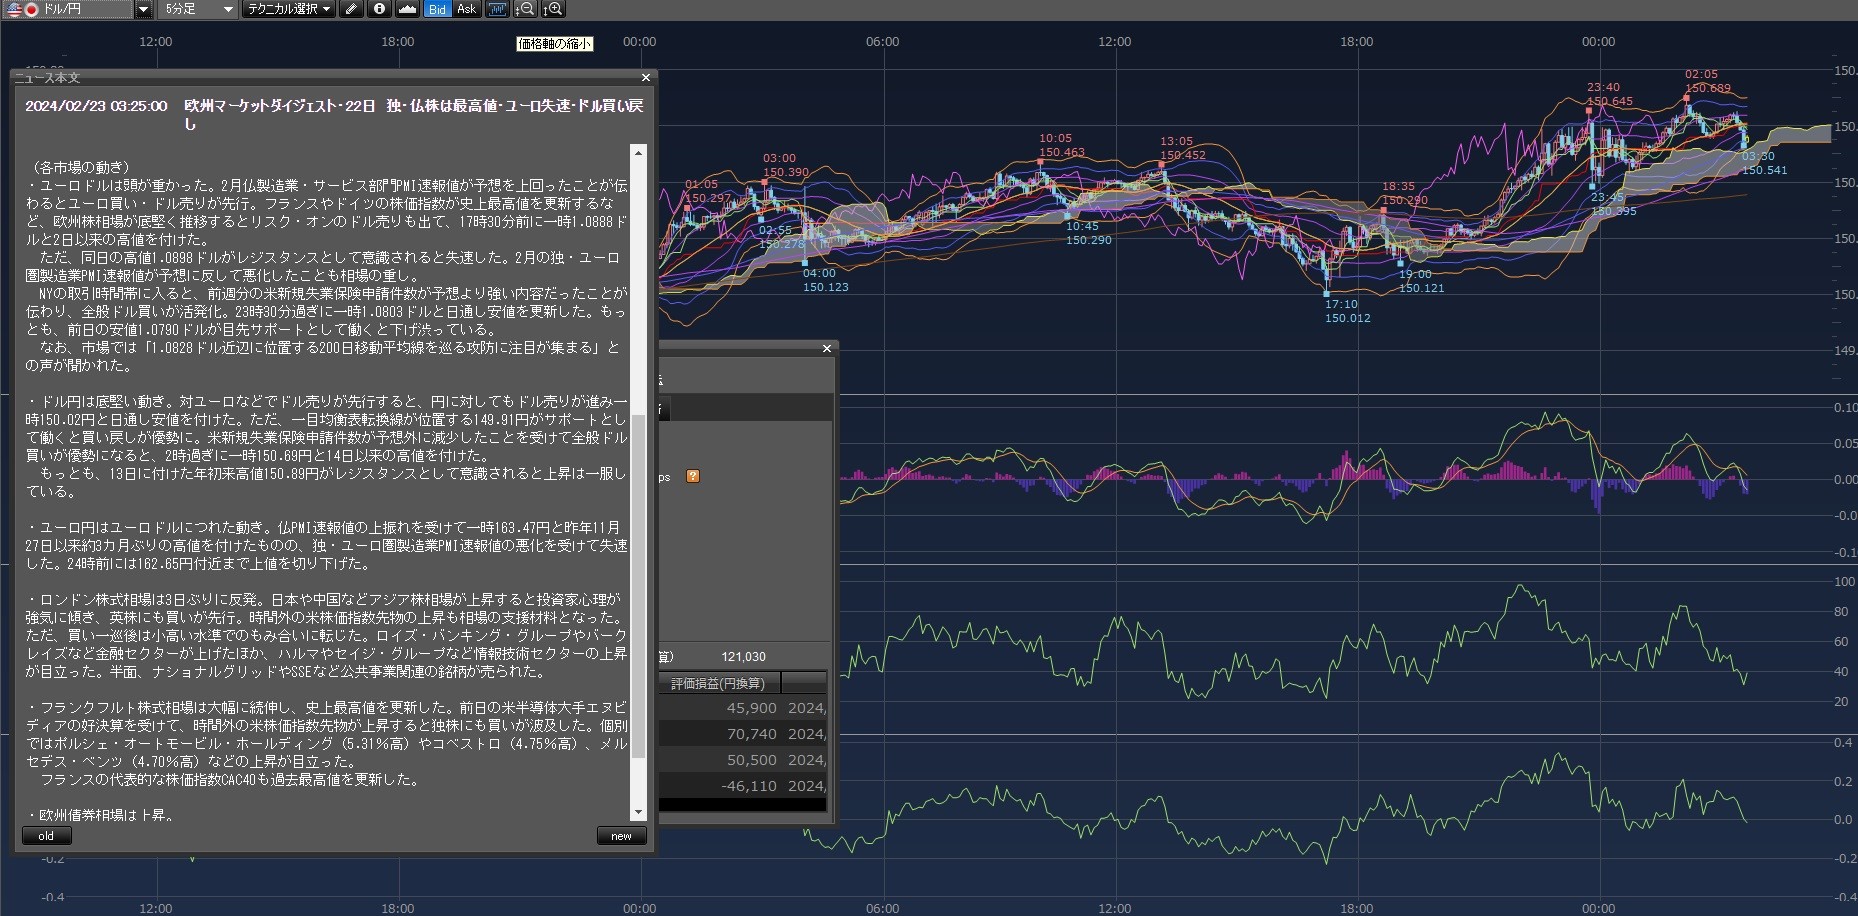This screenshot has height=916, width=1858.
Task: Click the info icon in chart toolbar
Action: click(x=379, y=9)
